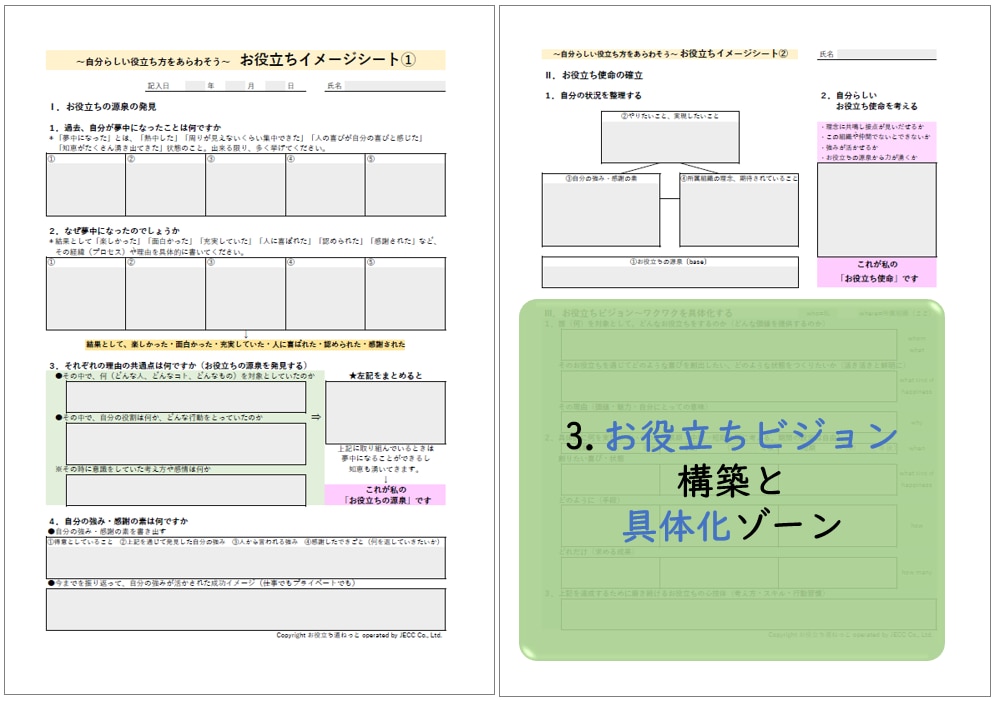The height and width of the screenshot is (701, 995).
Task: Select box ① under question 2 なぜ夢中になったのでしょうか
Action: tap(86, 294)
